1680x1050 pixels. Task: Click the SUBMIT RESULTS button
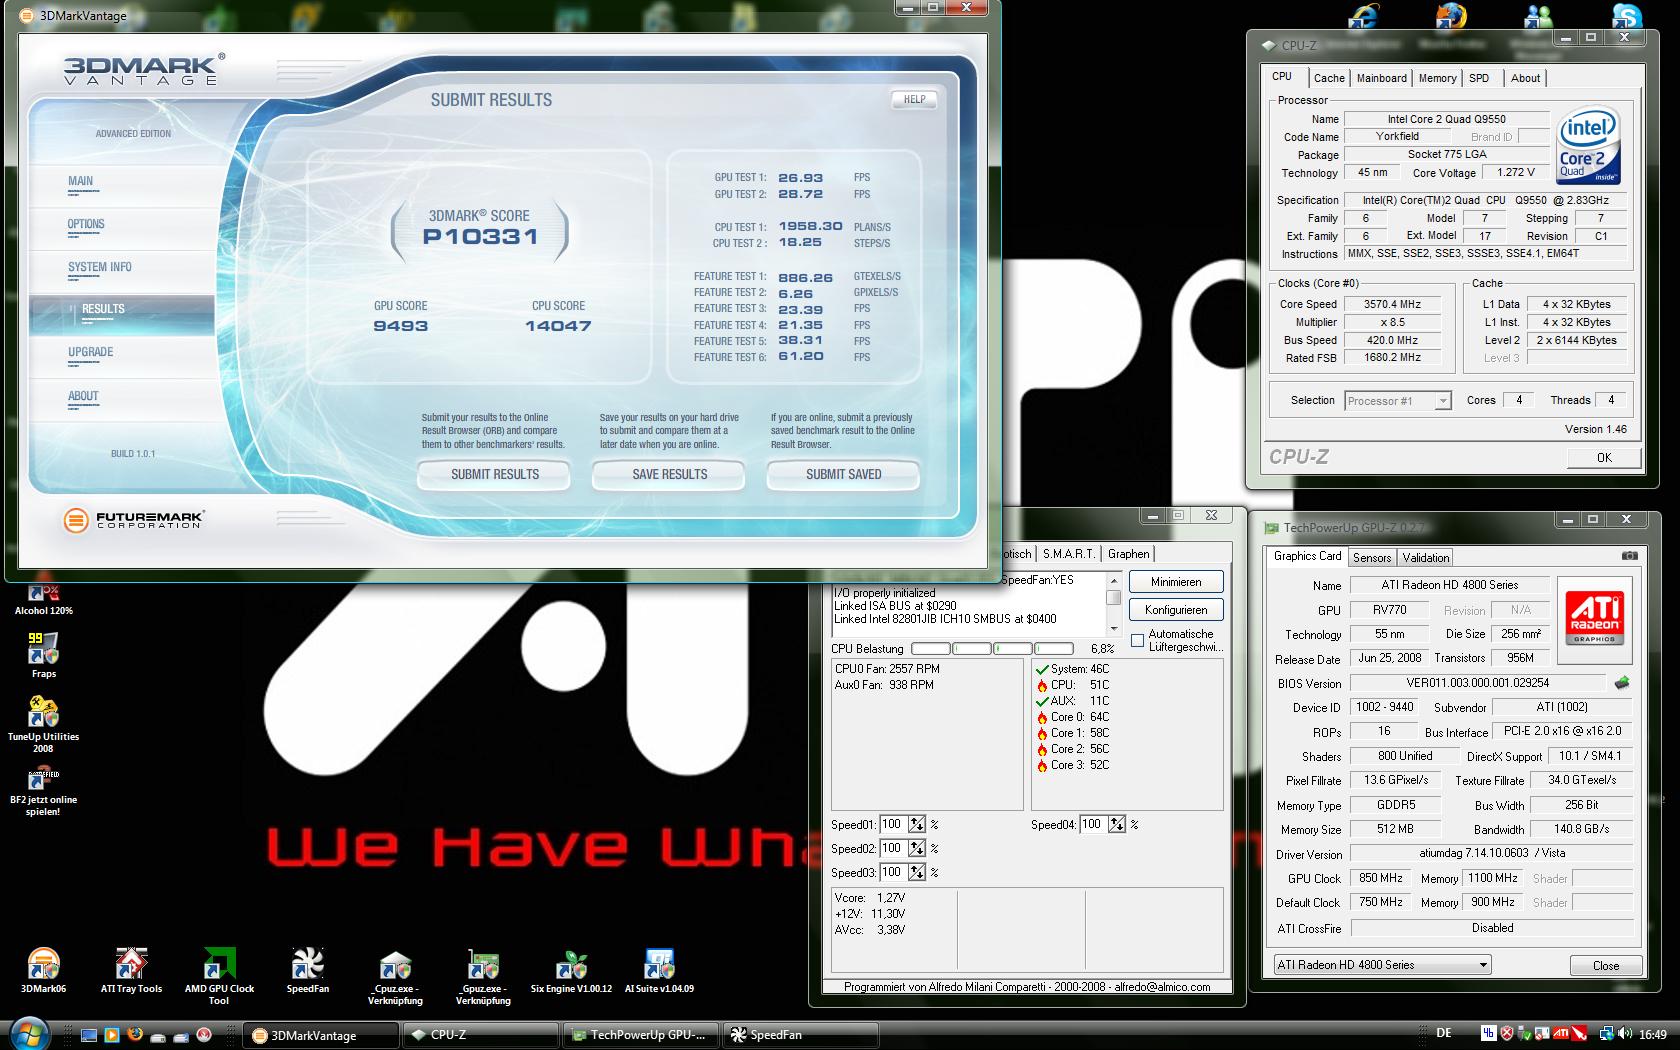[494, 475]
